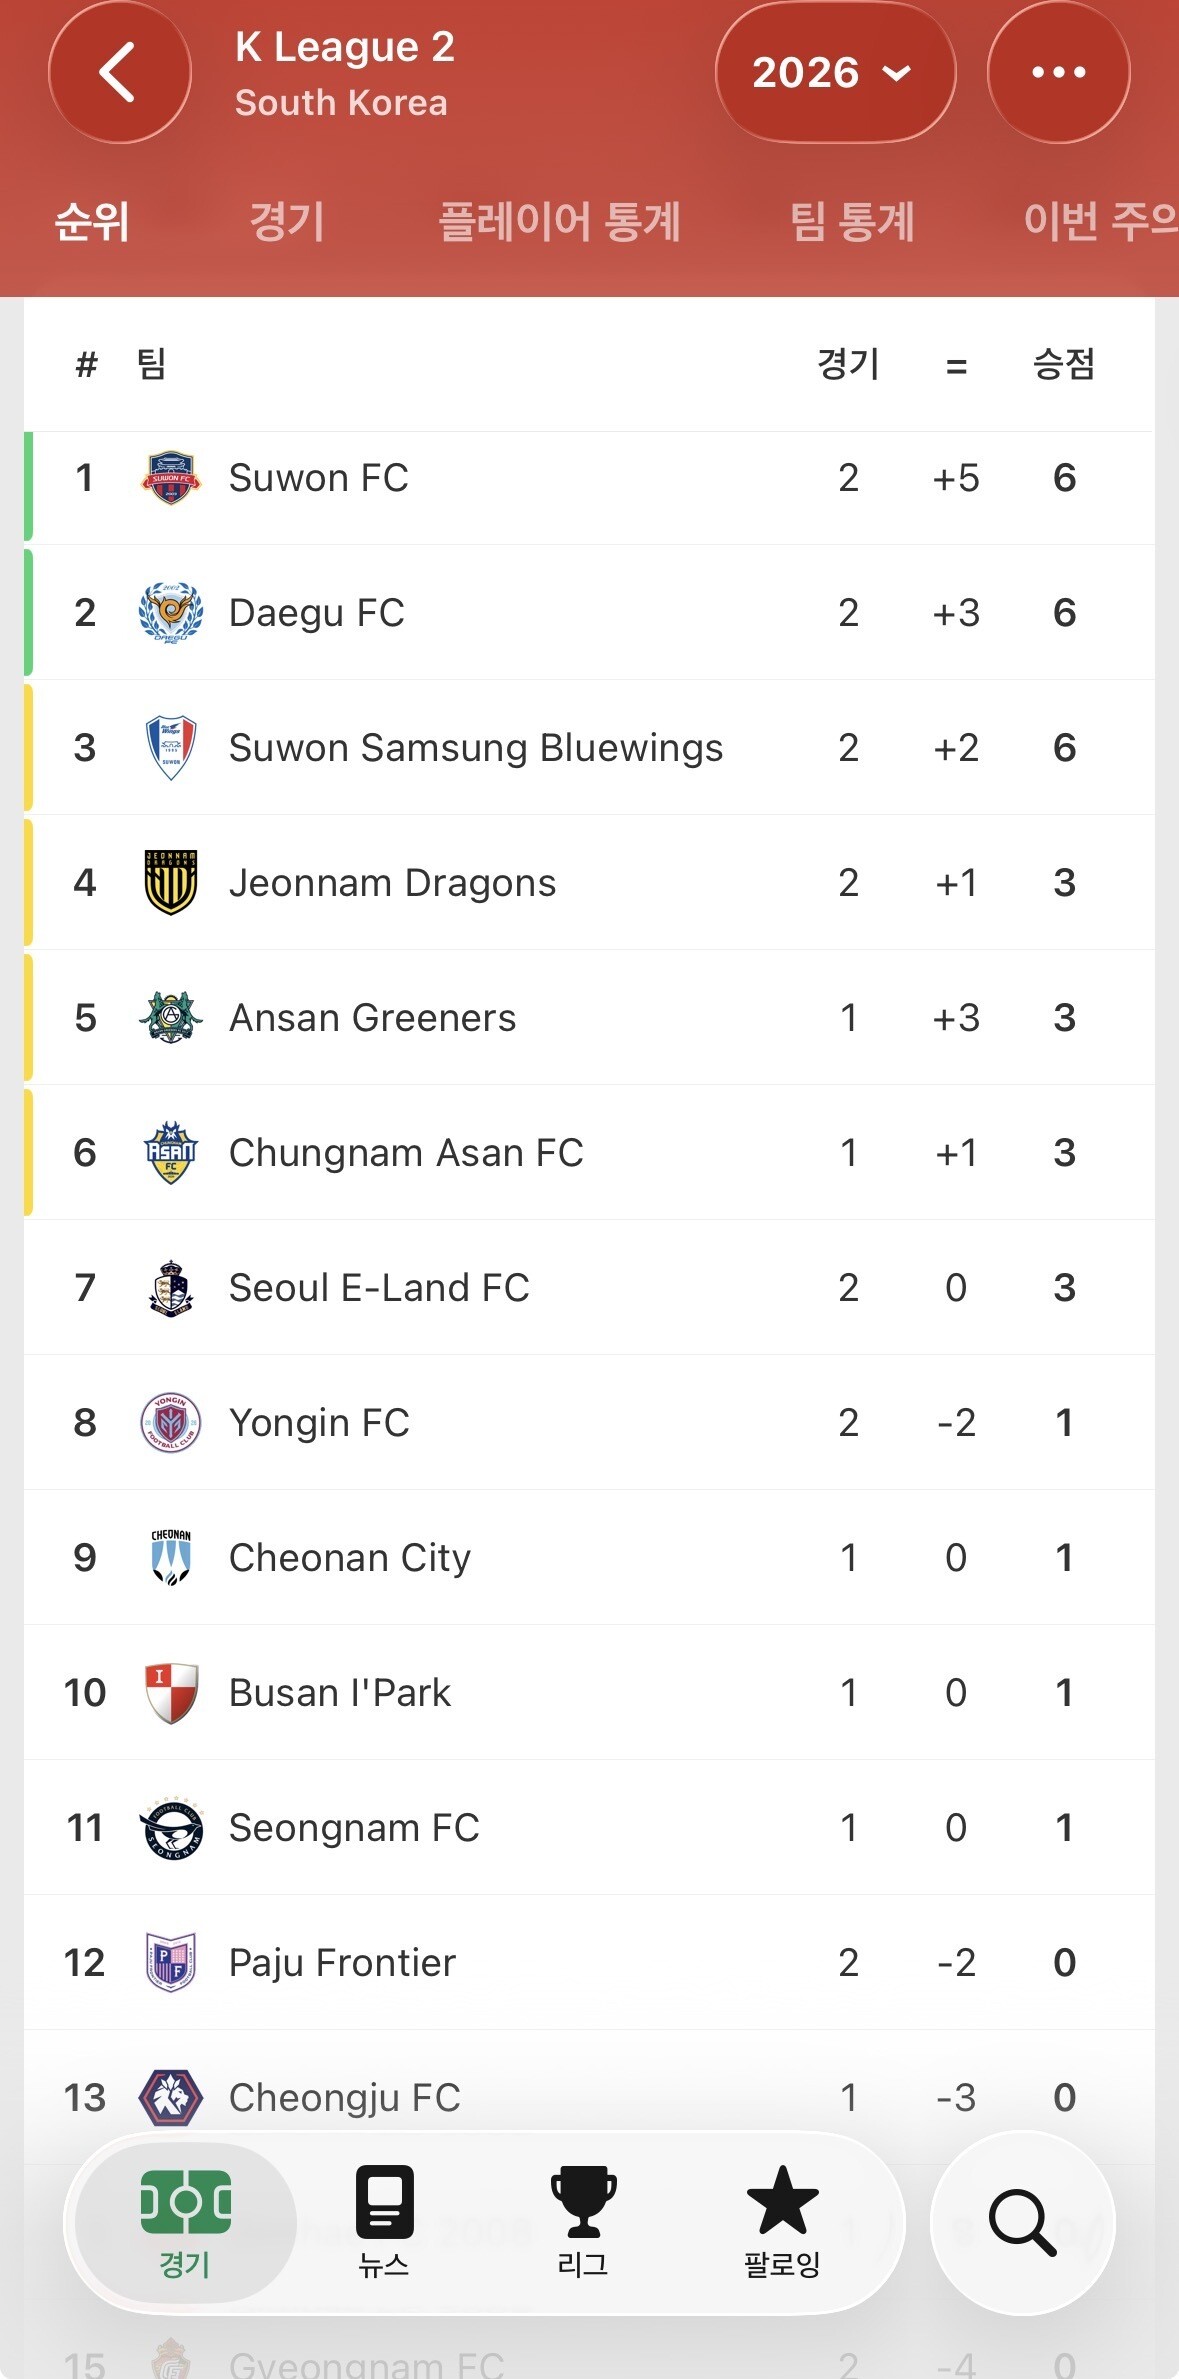The height and width of the screenshot is (2379, 1179).
Task: Select the 경기 tab in top bar
Action: pos(287,222)
